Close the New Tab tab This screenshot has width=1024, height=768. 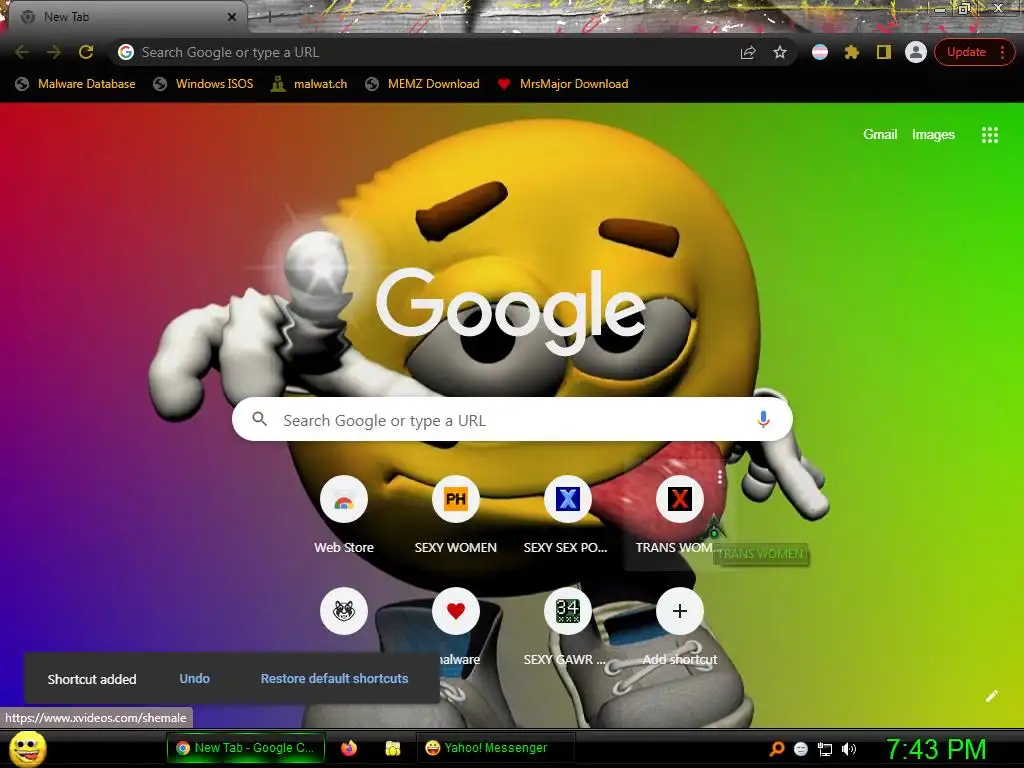(x=231, y=17)
